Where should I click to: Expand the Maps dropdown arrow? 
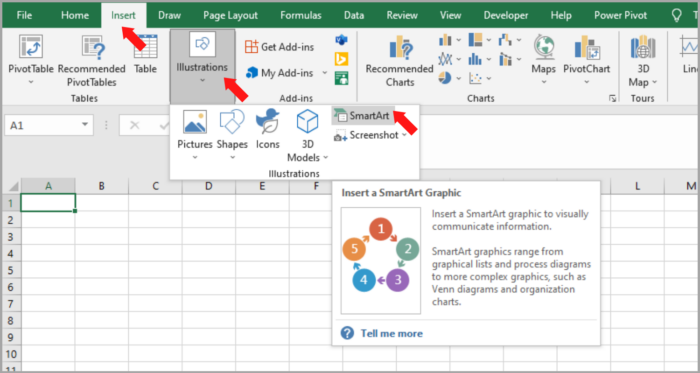pyautogui.click(x=543, y=82)
